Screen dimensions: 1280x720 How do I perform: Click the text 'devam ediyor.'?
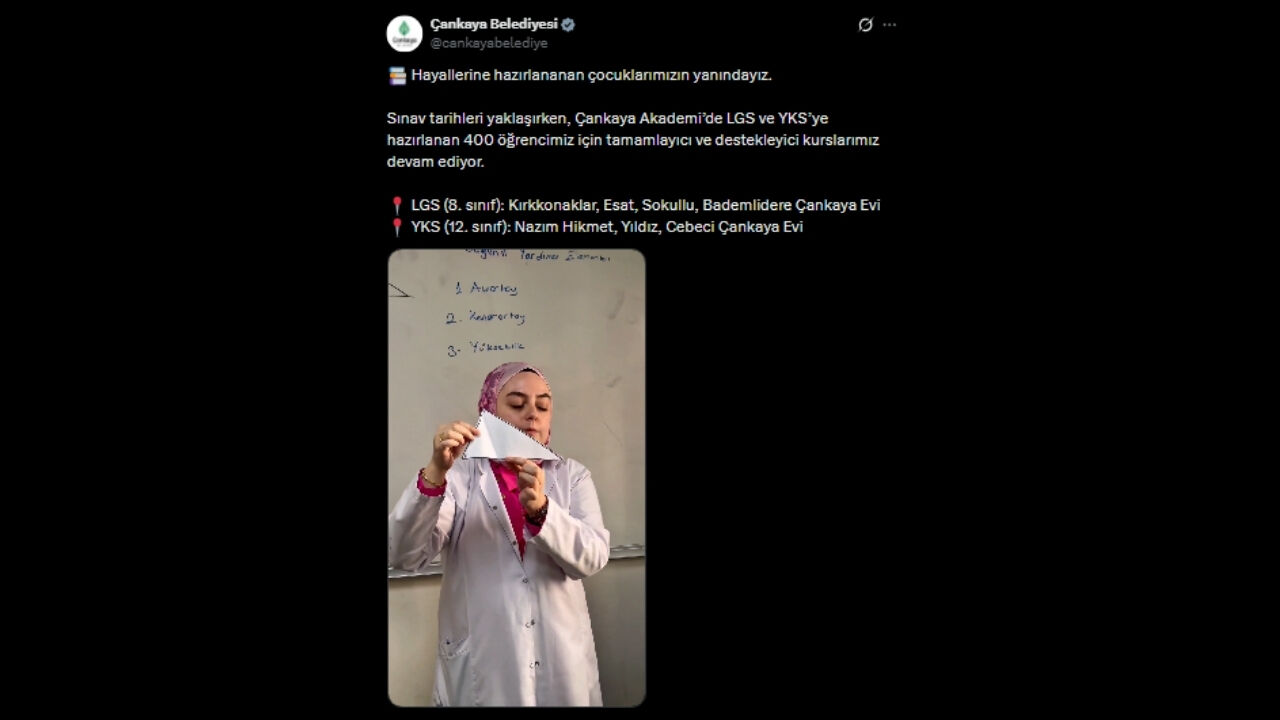pyautogui.click(x=435, y=162)
